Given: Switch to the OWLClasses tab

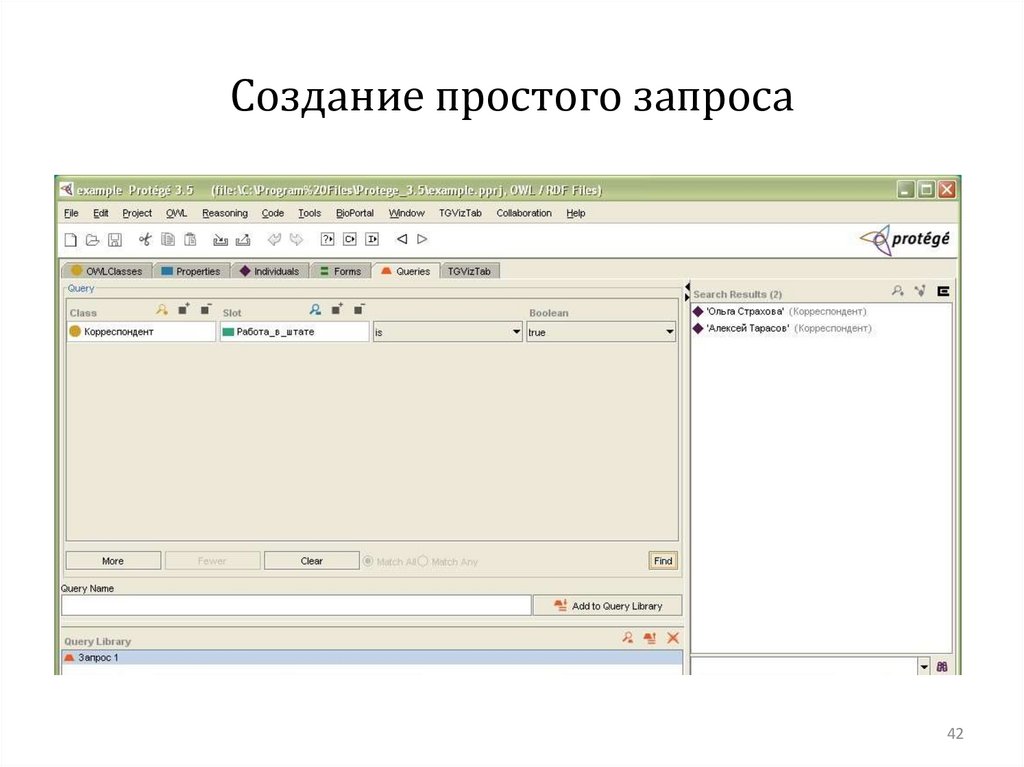Looking at the screenshot, I should tap(106, 271).
